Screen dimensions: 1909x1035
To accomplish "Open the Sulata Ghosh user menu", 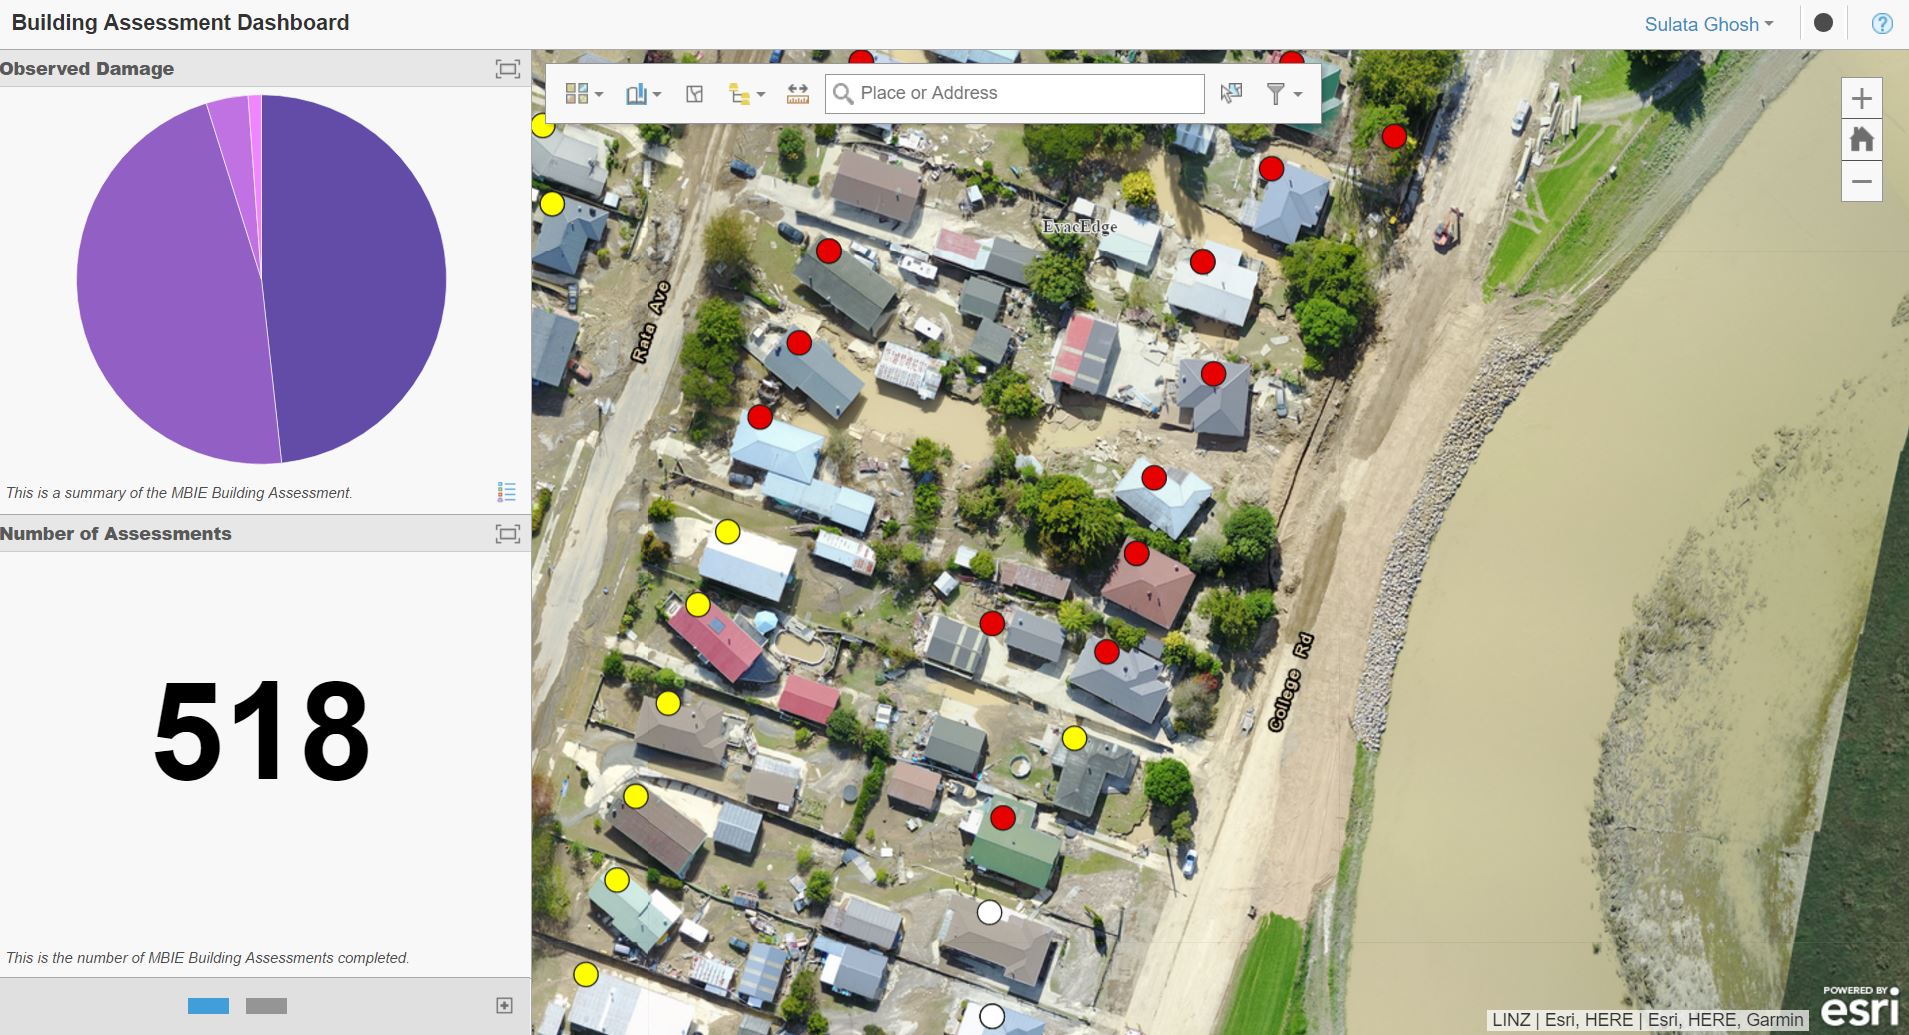I will [1709, 24].
